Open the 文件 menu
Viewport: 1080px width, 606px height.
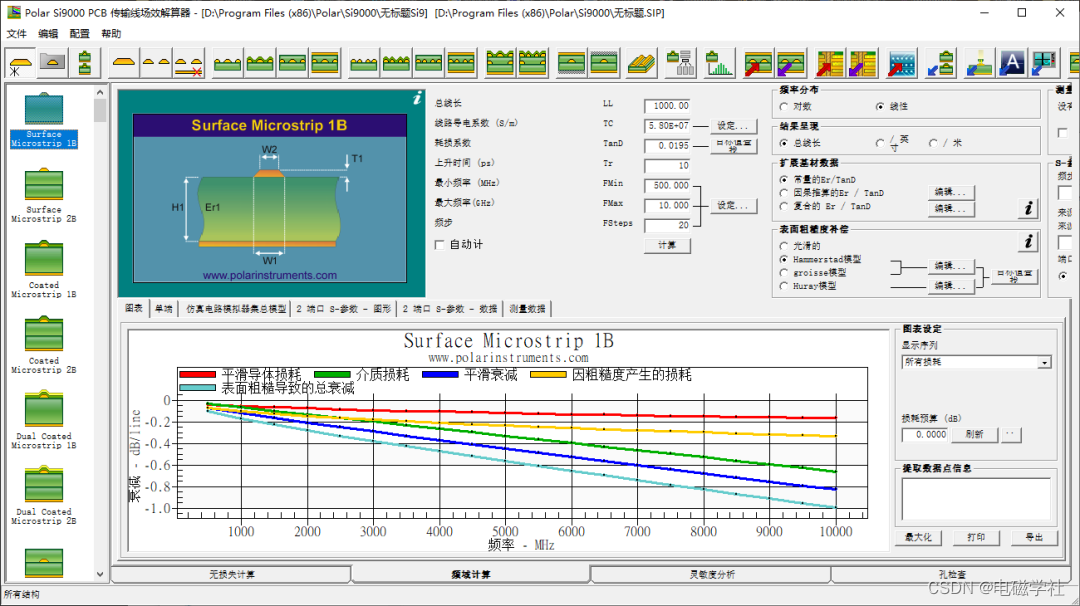point(17,34)
